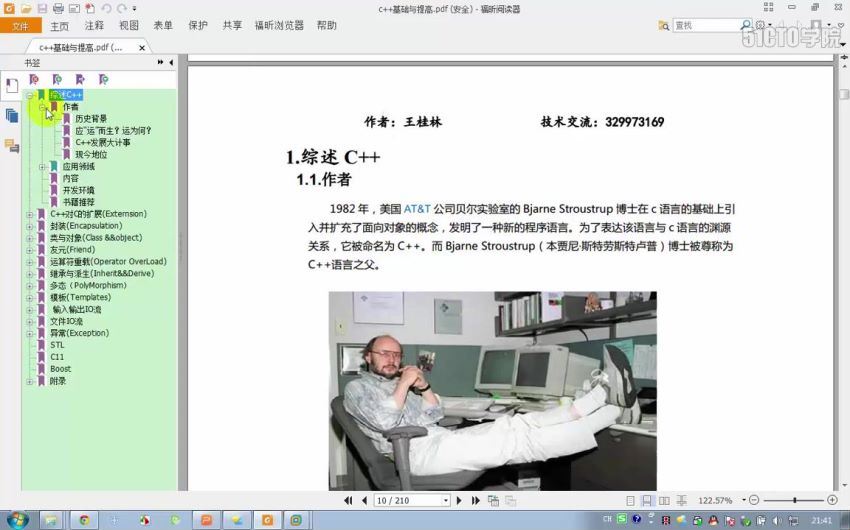Go to the first page button
Screen dimensions: 850x530
click(x=348, y=501)
